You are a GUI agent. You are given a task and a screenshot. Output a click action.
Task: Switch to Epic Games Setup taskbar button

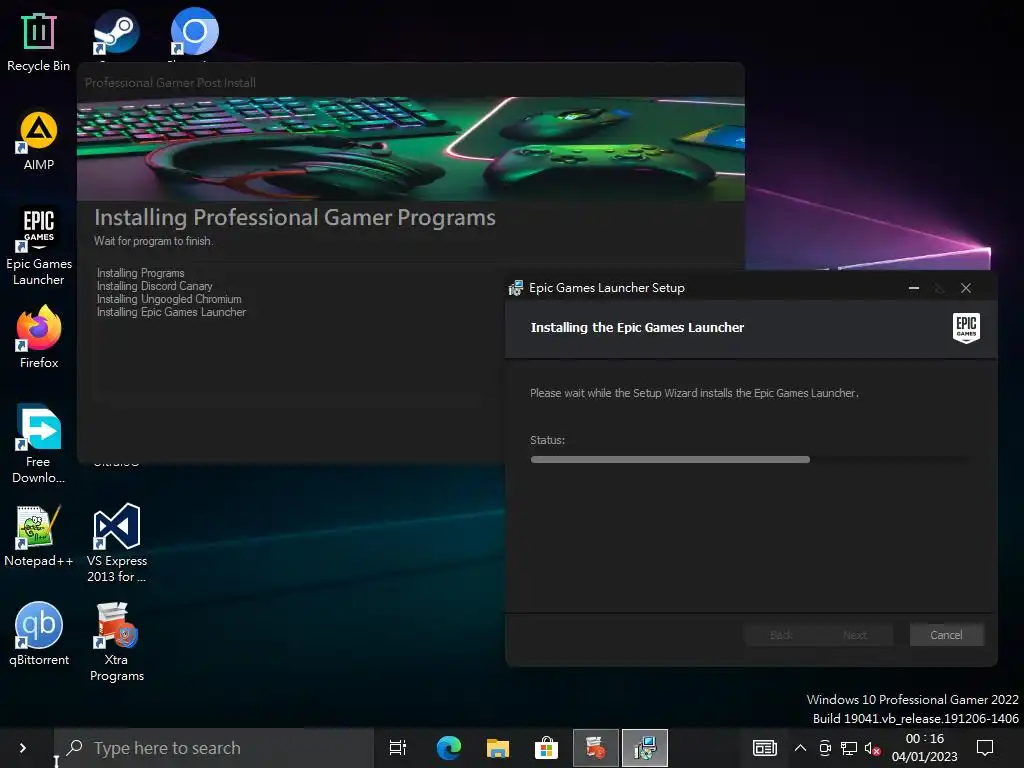point(645,748)
